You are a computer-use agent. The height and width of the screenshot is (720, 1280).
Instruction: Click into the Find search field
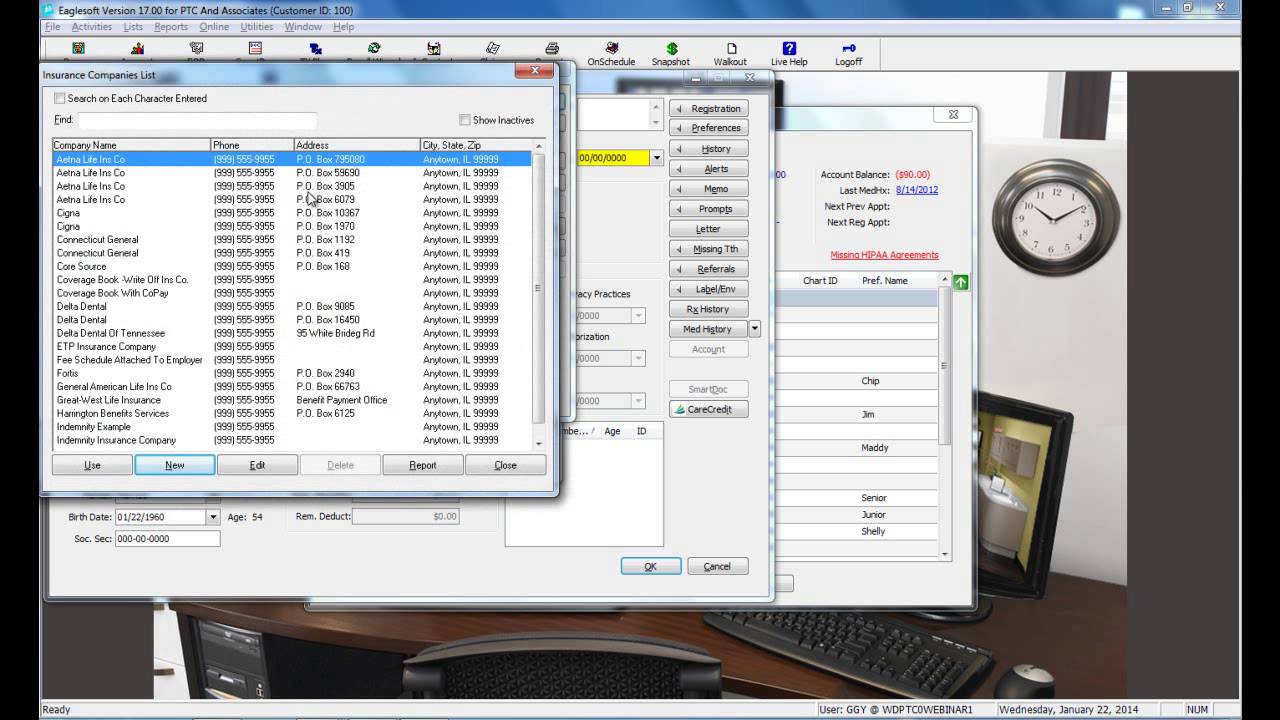[x=197, y=120]
